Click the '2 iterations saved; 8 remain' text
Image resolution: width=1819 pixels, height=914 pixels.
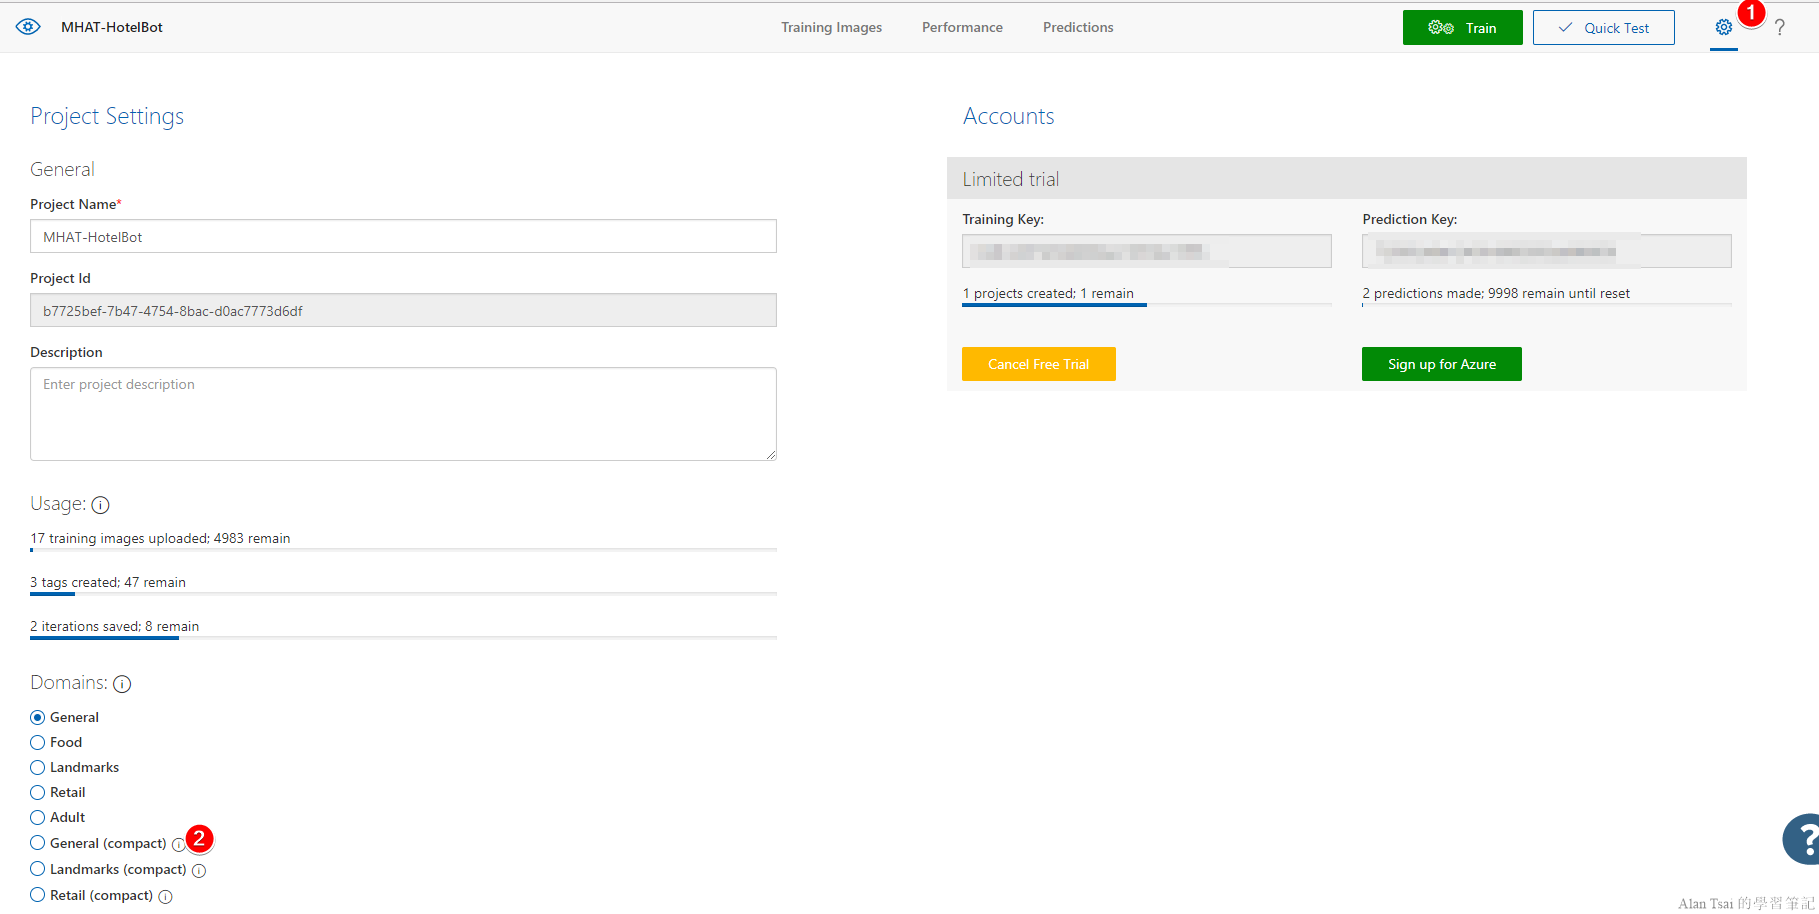tap(114, 626)
